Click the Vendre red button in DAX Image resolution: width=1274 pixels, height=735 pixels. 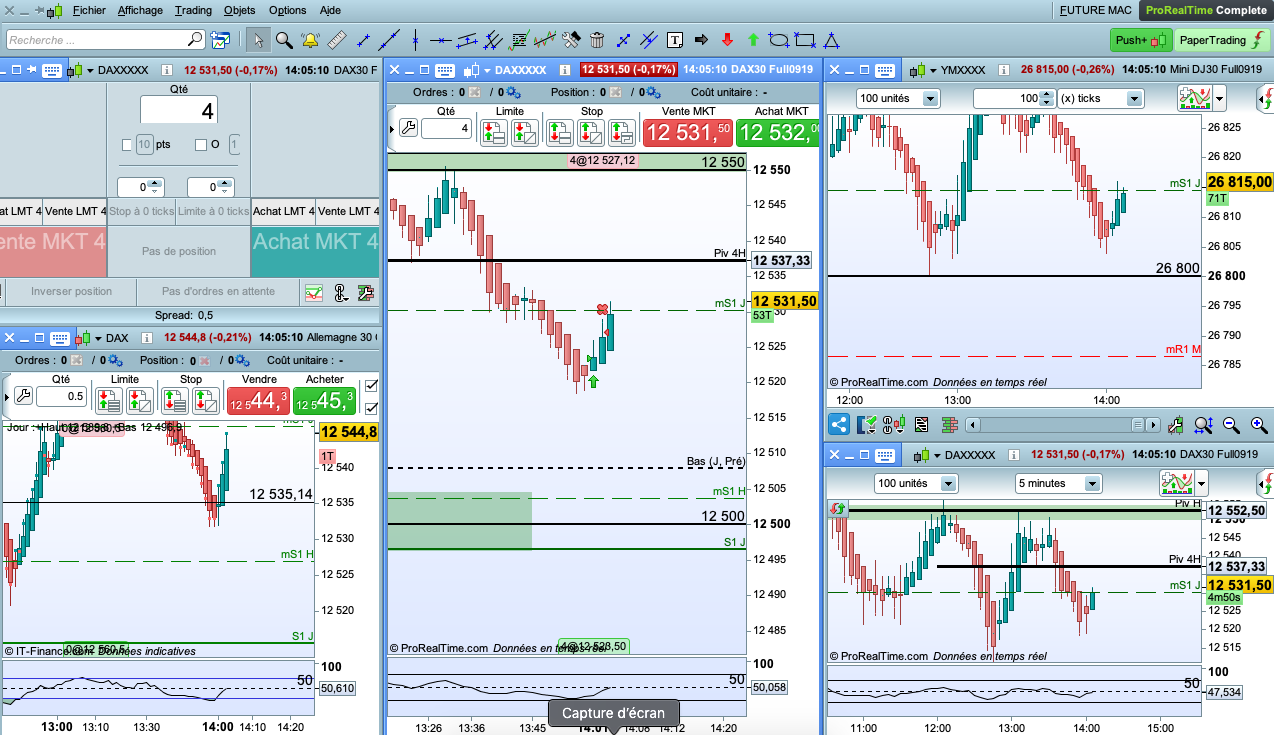[x=258, y=401]
